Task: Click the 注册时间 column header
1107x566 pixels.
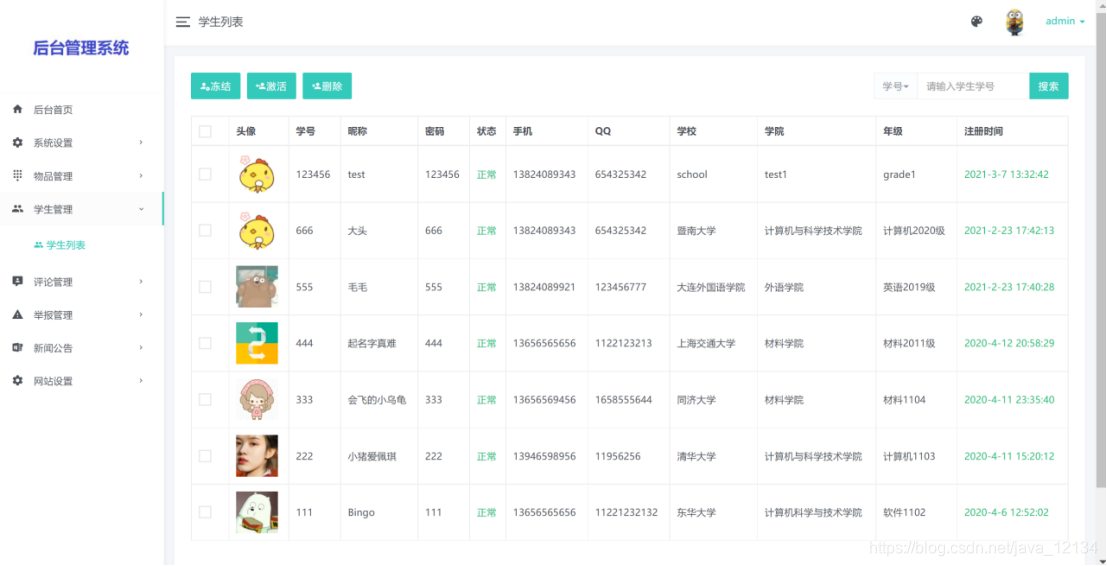Action: tap(983, 131)
